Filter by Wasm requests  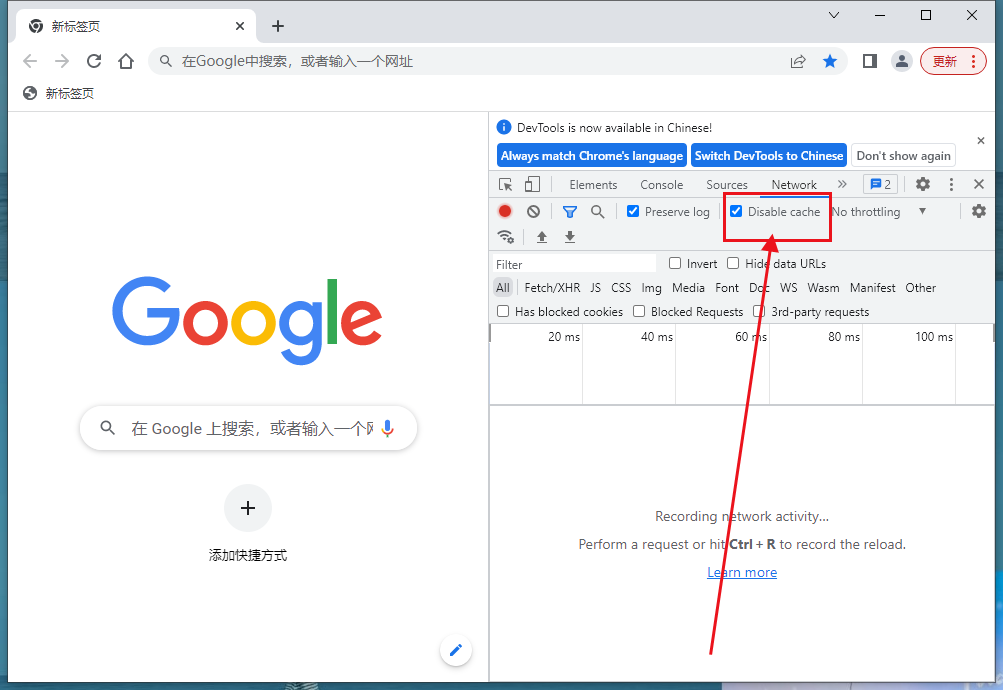[823, 288]
